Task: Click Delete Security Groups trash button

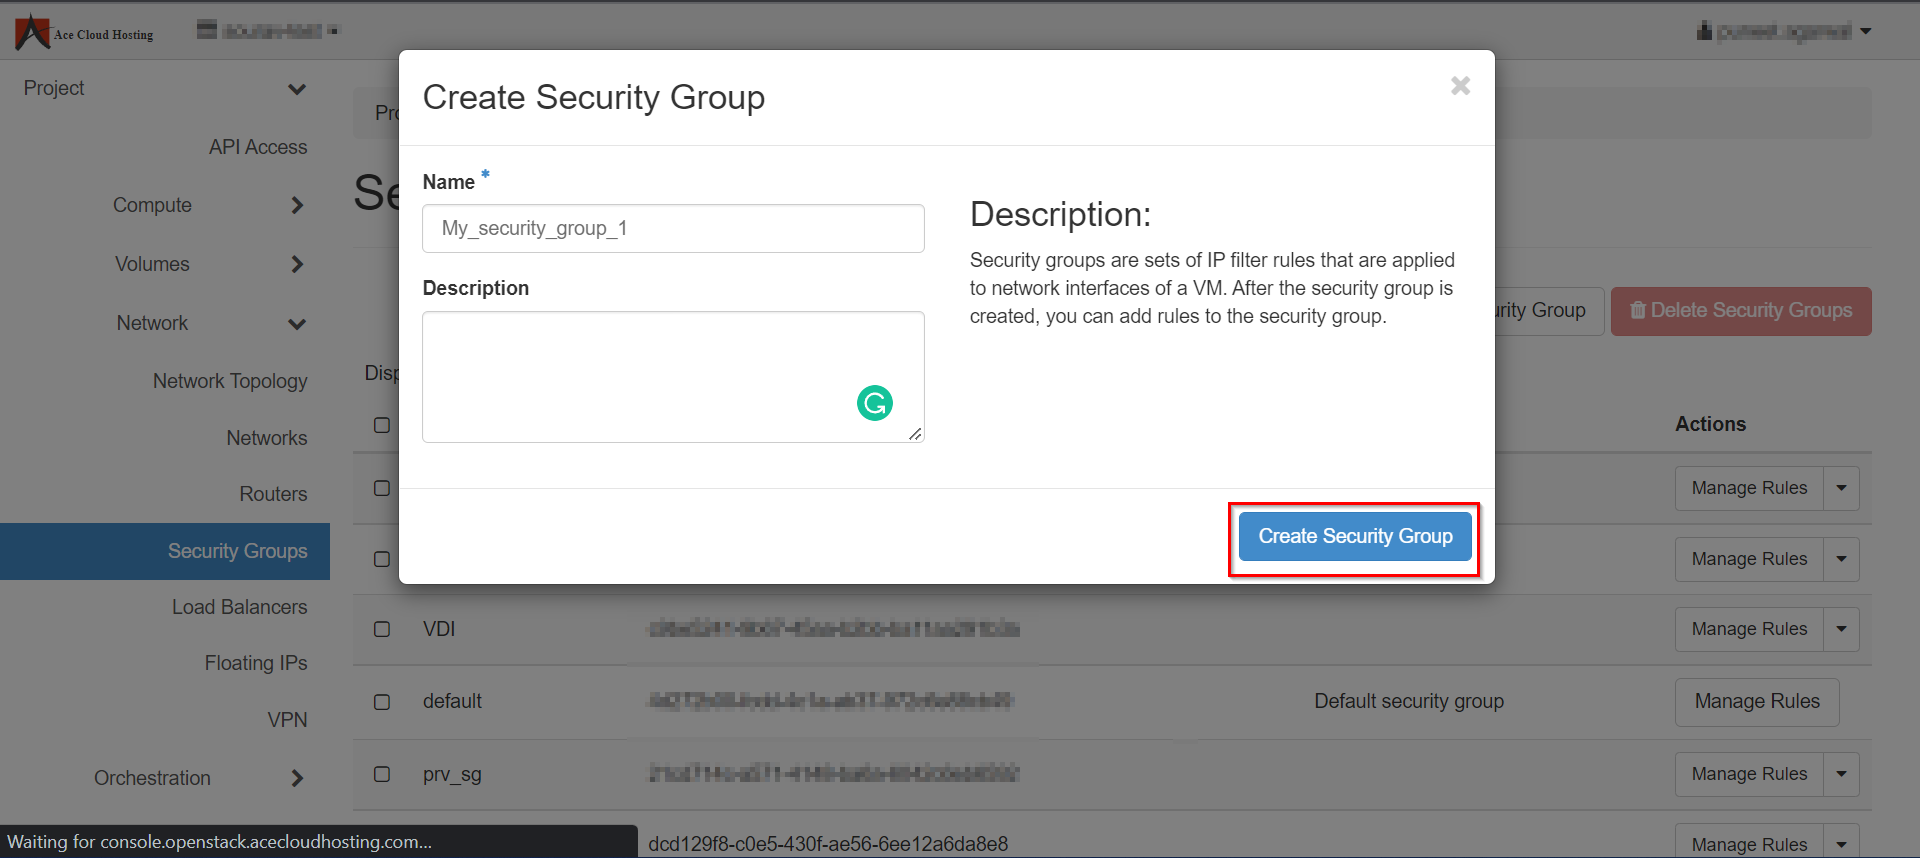Action: pos(1740,311)
